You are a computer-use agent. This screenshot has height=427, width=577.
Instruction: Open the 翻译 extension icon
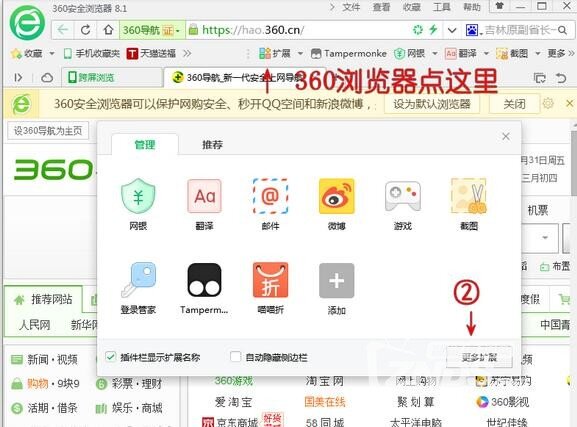[204, 196]
